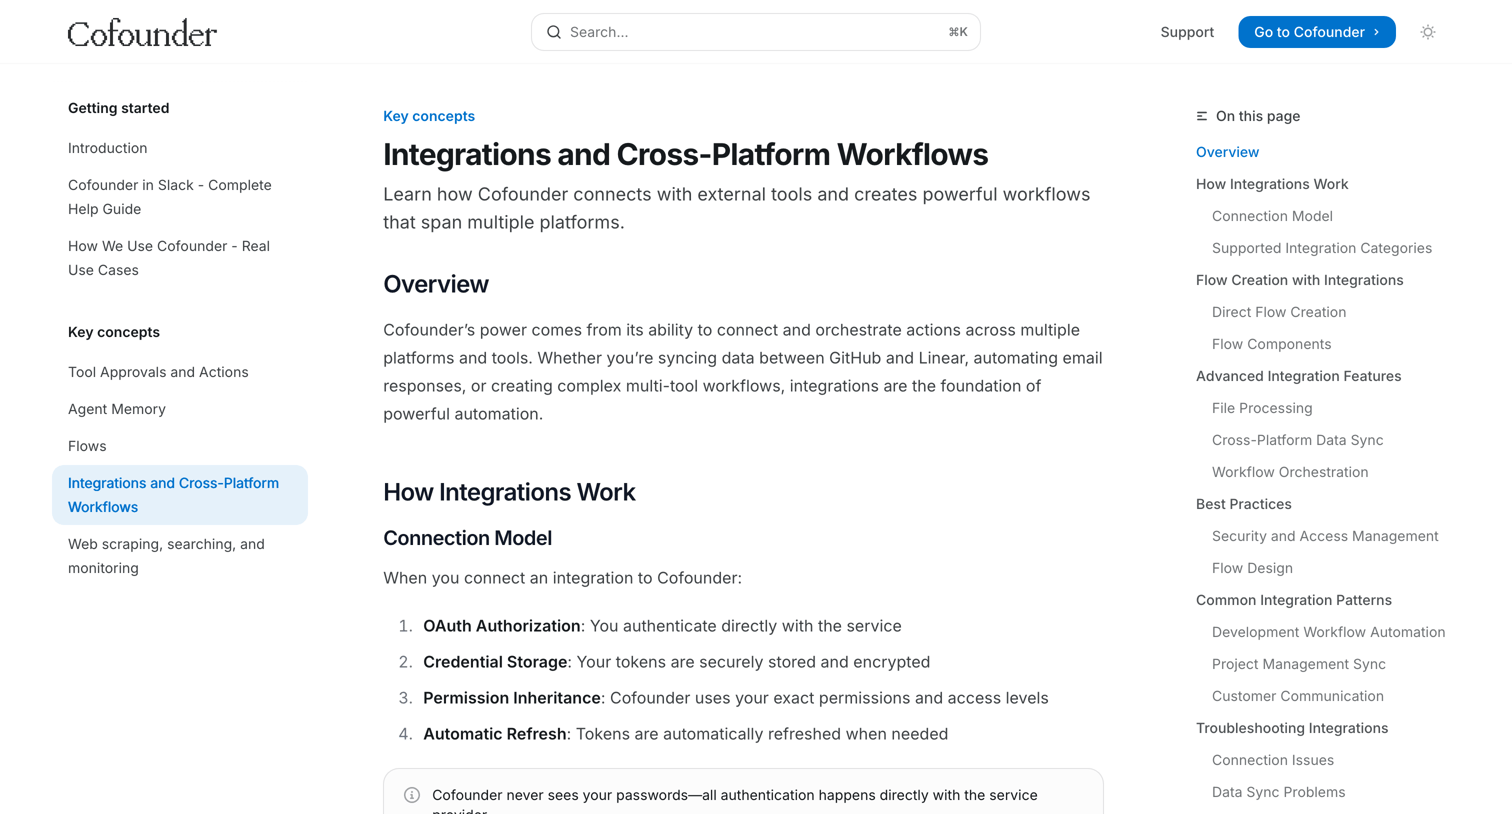Viewport: 1512px width, 814px height.
Task: Jump to Security and Access Management
Action: tap(1325, 536)
